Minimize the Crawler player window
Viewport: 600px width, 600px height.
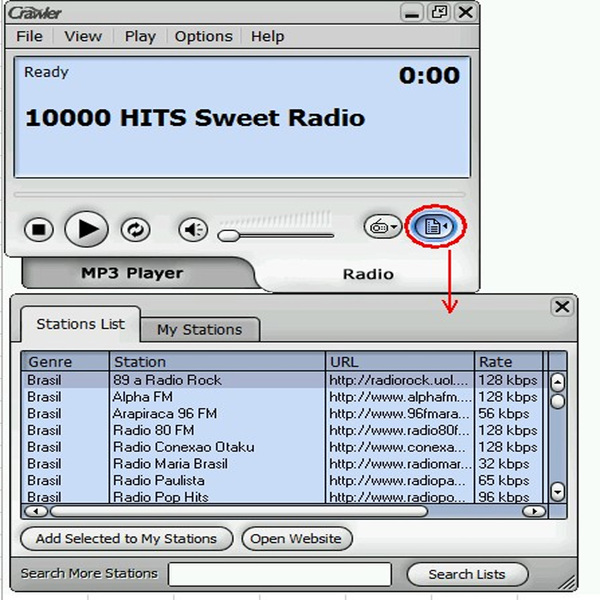pos(412,13)
